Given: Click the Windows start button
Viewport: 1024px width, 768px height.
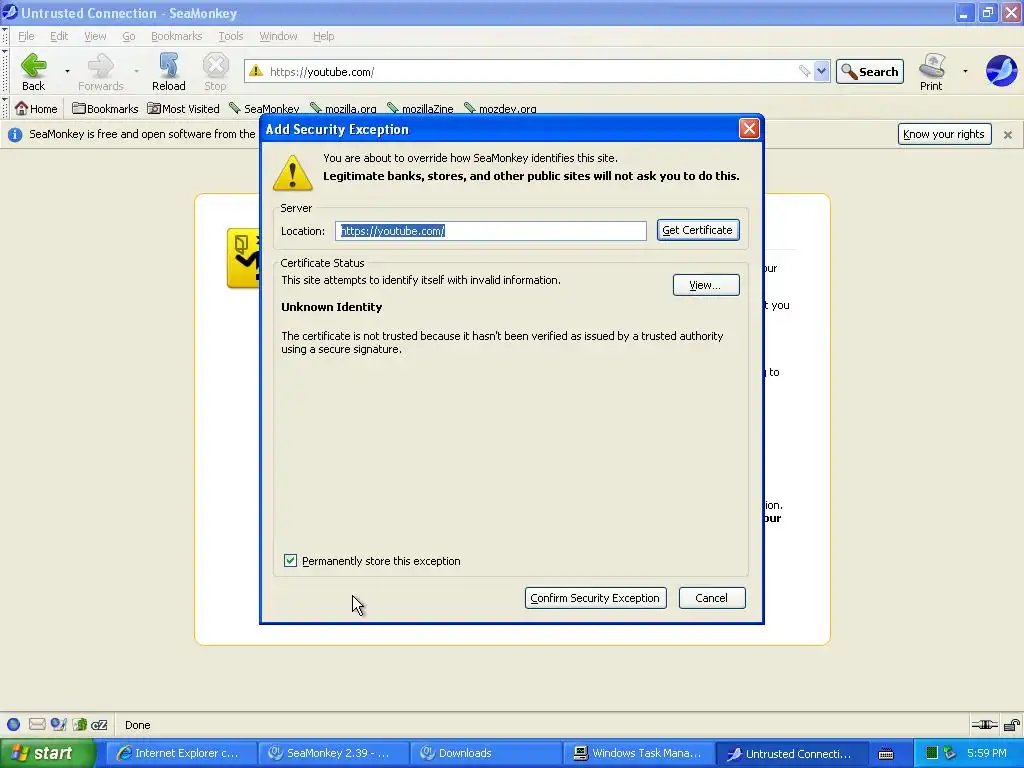Looking at the screenshot, I should click(48, 753).
